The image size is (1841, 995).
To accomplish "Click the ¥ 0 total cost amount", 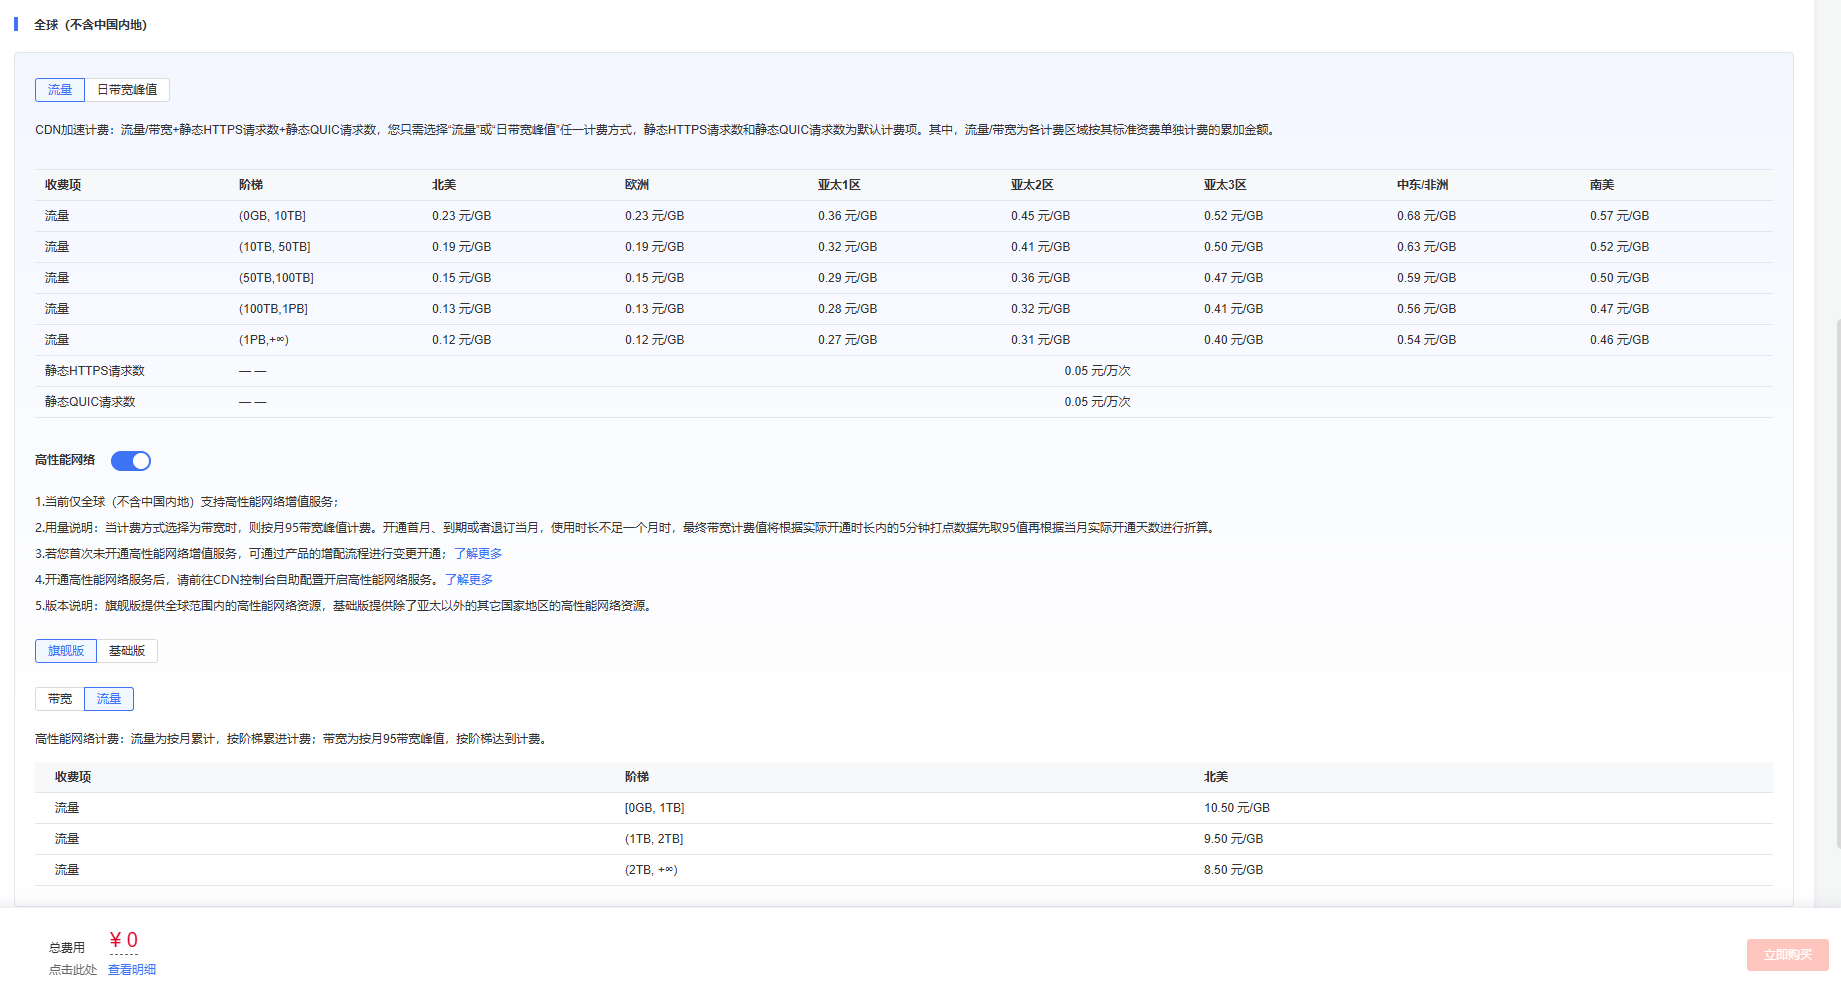I will click(x=124, y=940).
